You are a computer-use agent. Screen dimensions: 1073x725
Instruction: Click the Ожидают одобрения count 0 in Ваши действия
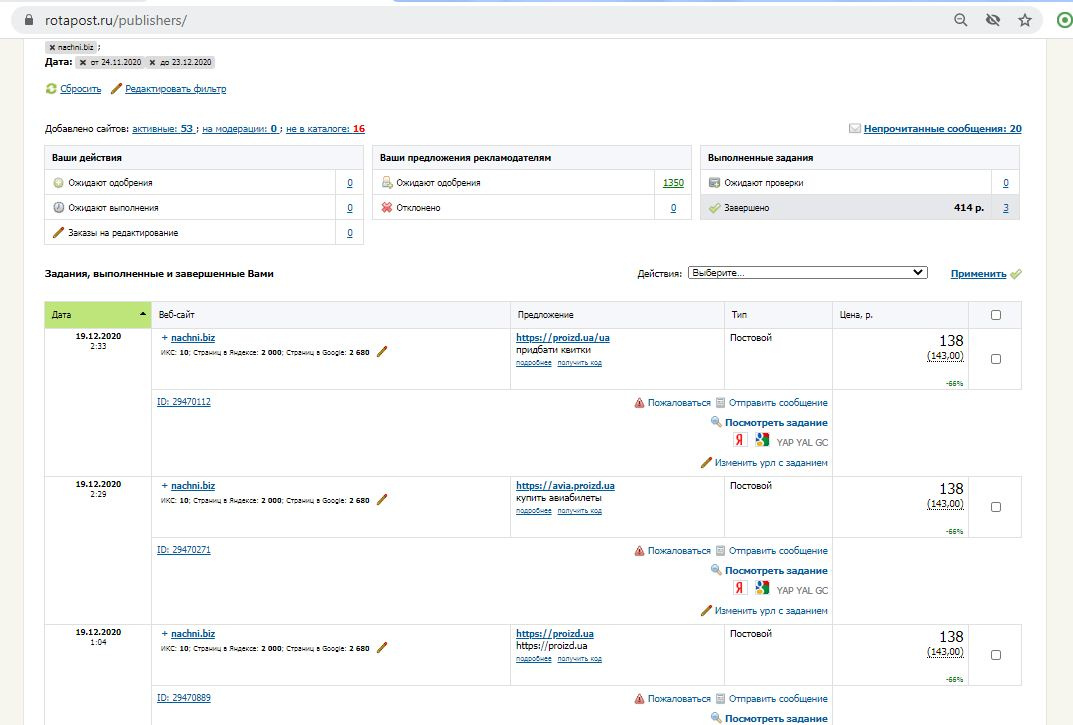pyautogui.click(x=350, y=183)
